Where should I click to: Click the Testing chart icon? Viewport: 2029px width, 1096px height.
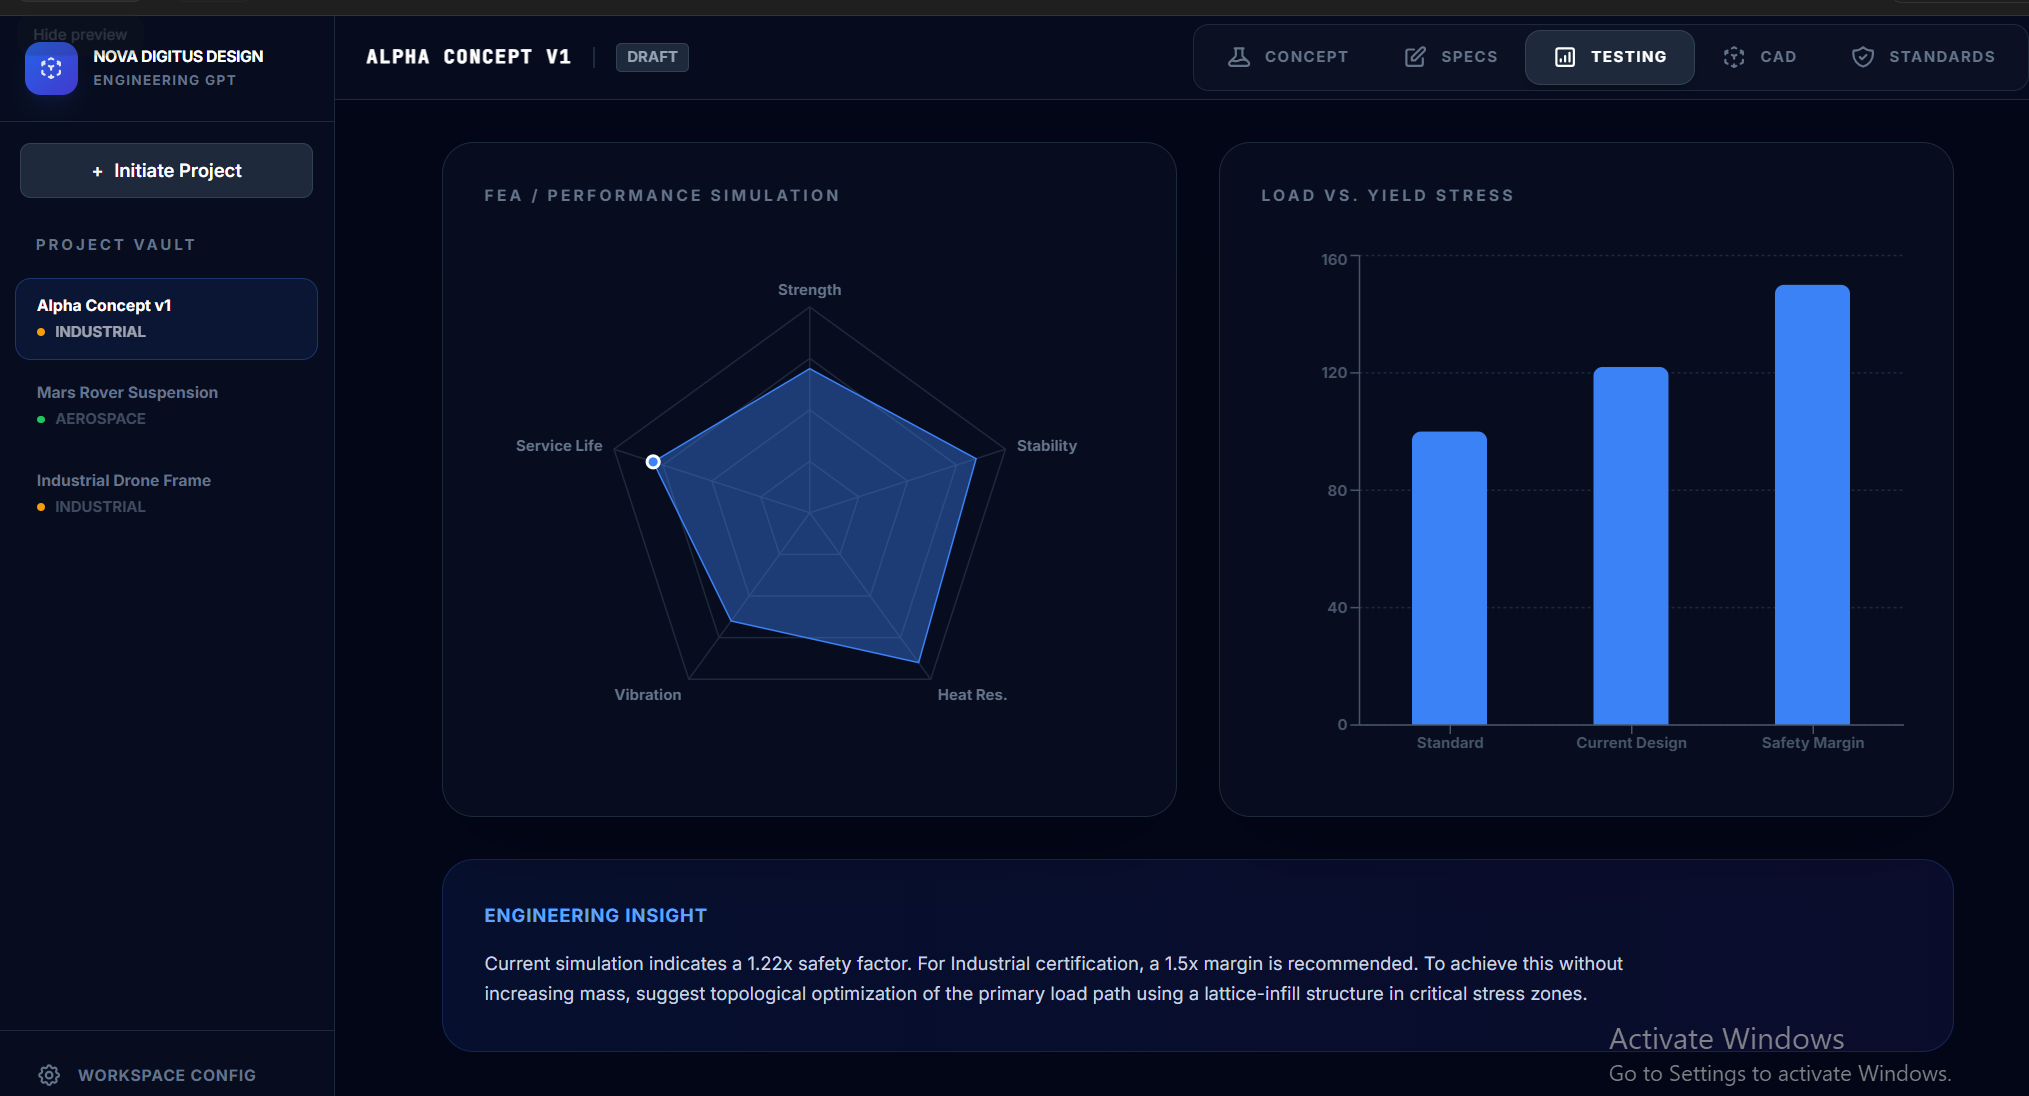click(x=1565, y=57)
